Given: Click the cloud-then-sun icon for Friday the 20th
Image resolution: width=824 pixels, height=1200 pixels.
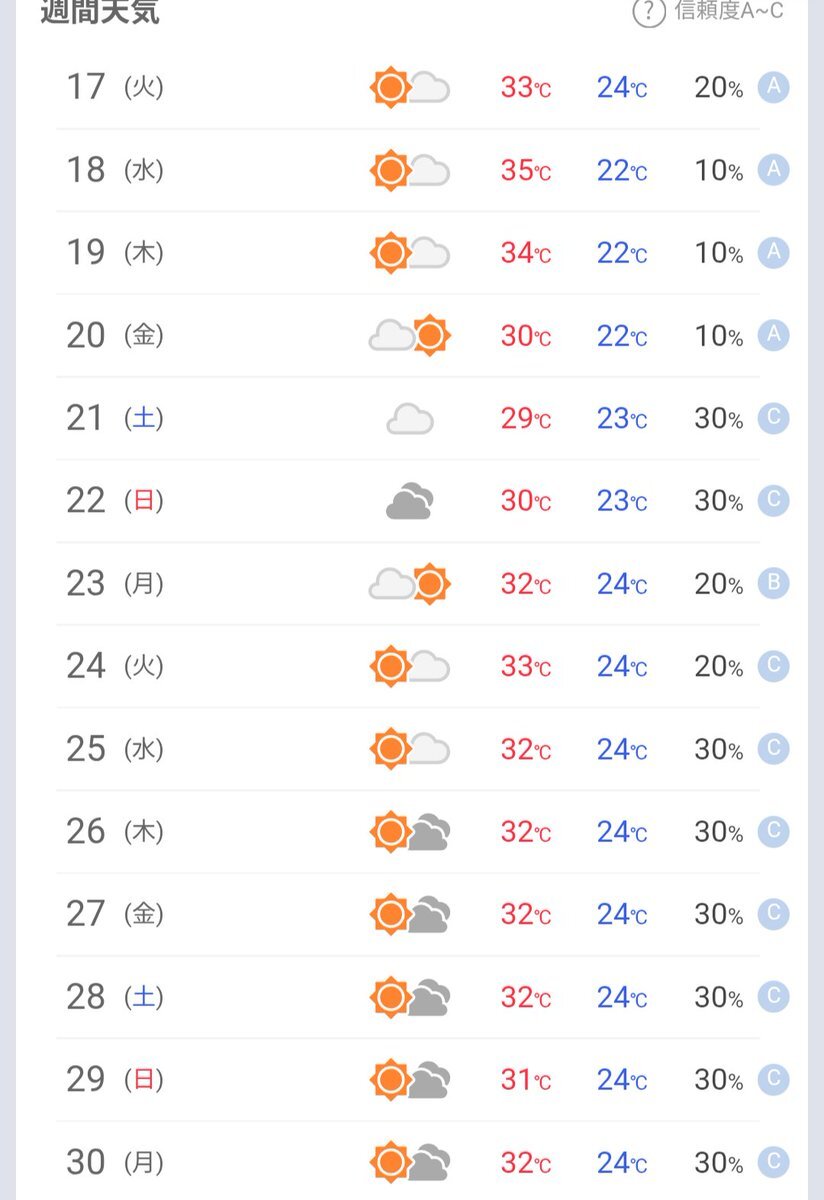Looking at the screenshot, I should point(410,336).
